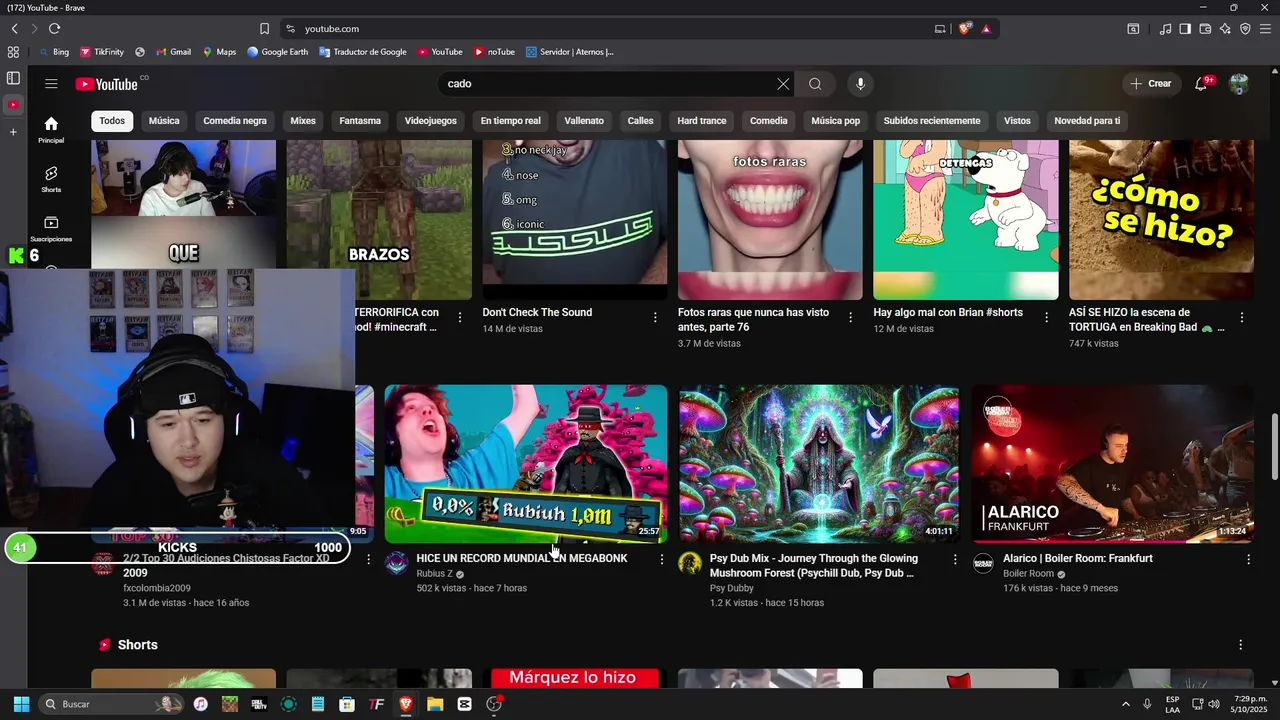Click the search field containing cado
Screen dimensions: 1280x720
click(x=610, y=84)
